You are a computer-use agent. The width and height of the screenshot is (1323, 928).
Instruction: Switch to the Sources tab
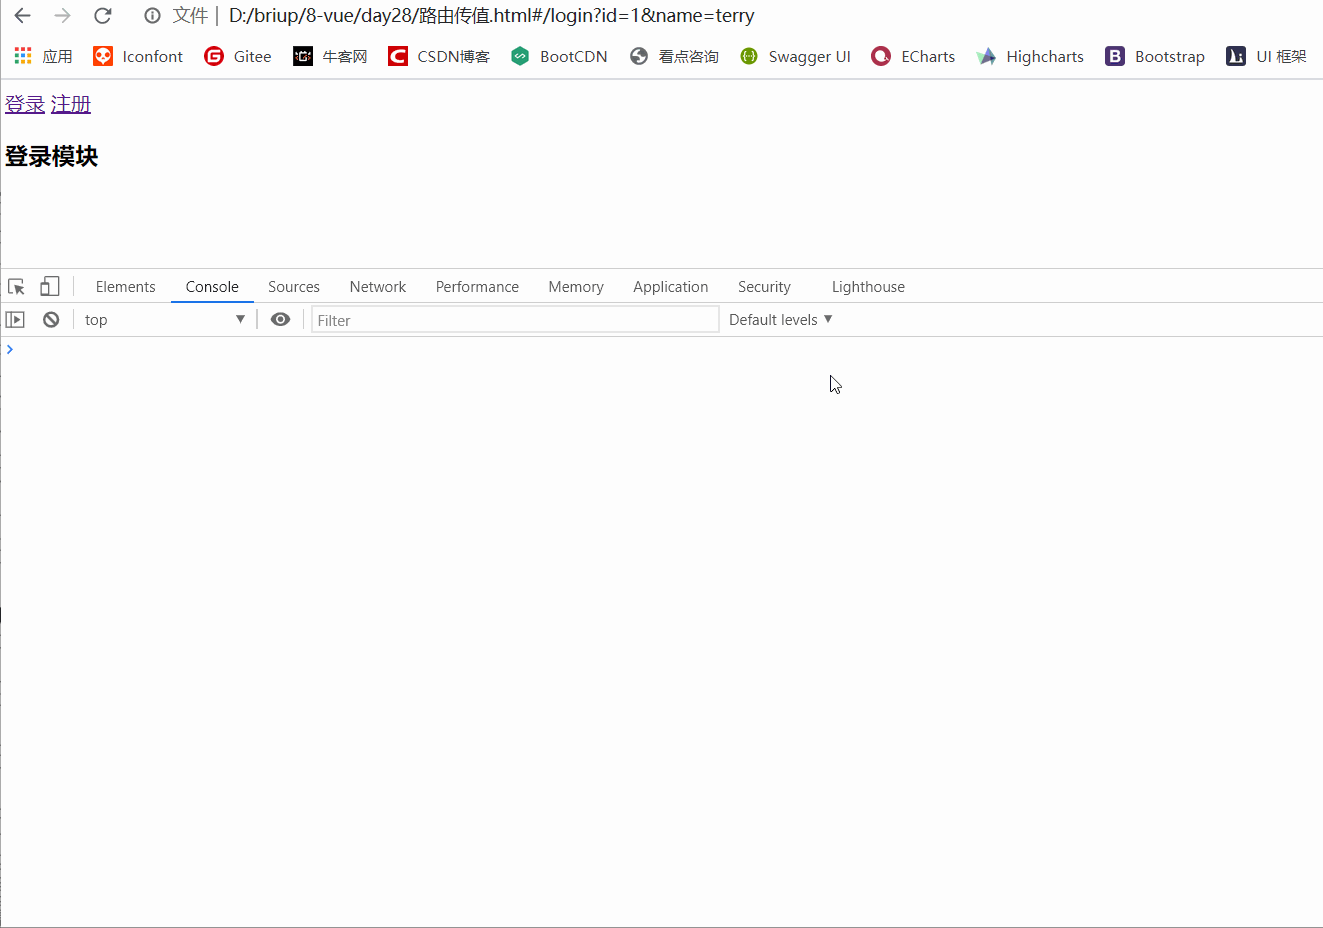[x=294, y=287]
